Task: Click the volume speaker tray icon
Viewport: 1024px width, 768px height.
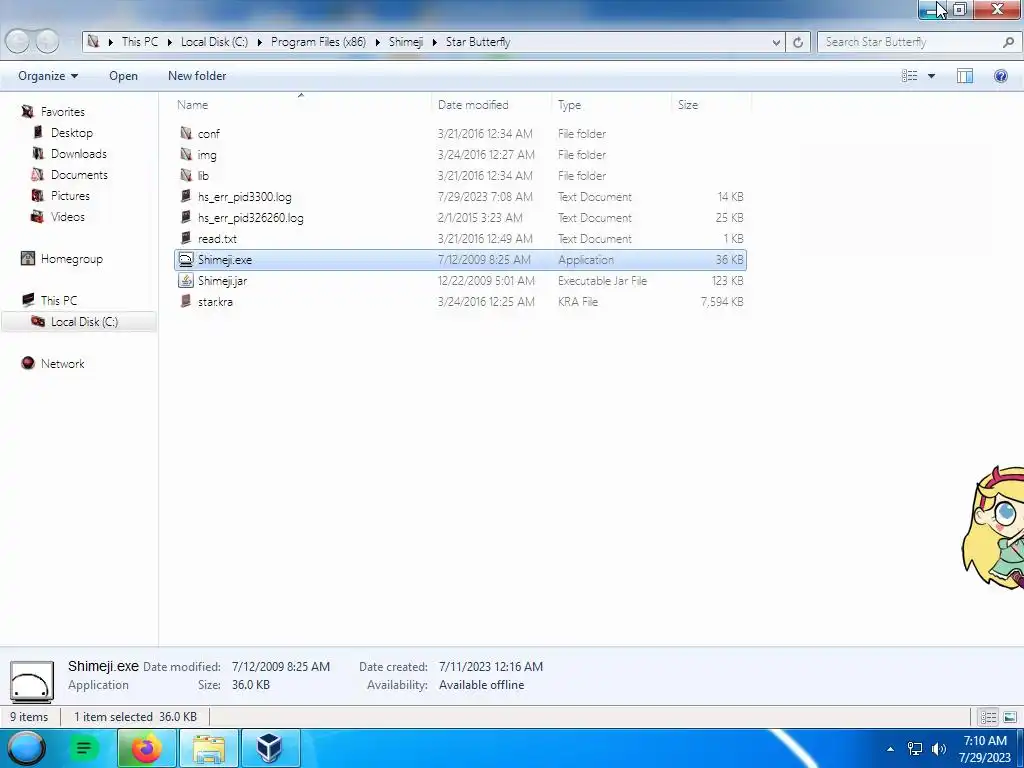Action: pyautogui.click(x=939, y=749)
